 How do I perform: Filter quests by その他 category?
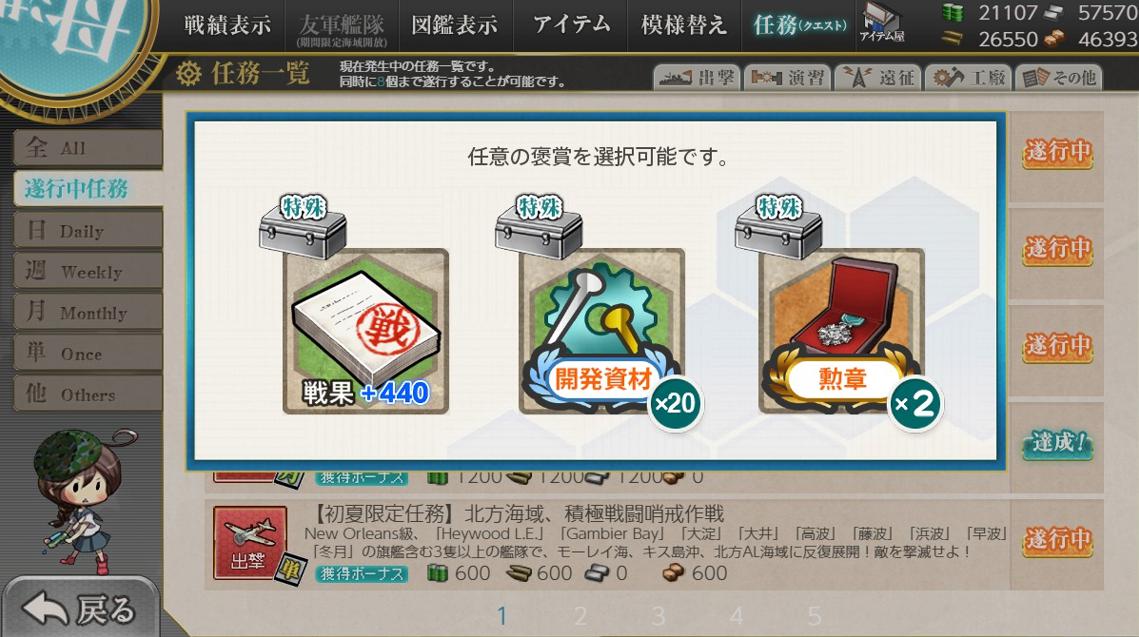coord(1059,77)
